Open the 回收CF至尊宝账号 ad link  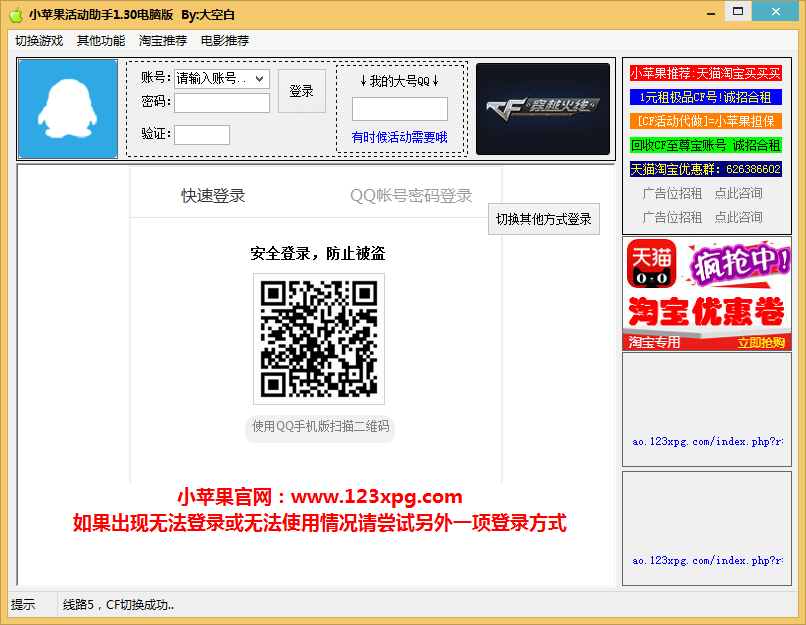706,145
